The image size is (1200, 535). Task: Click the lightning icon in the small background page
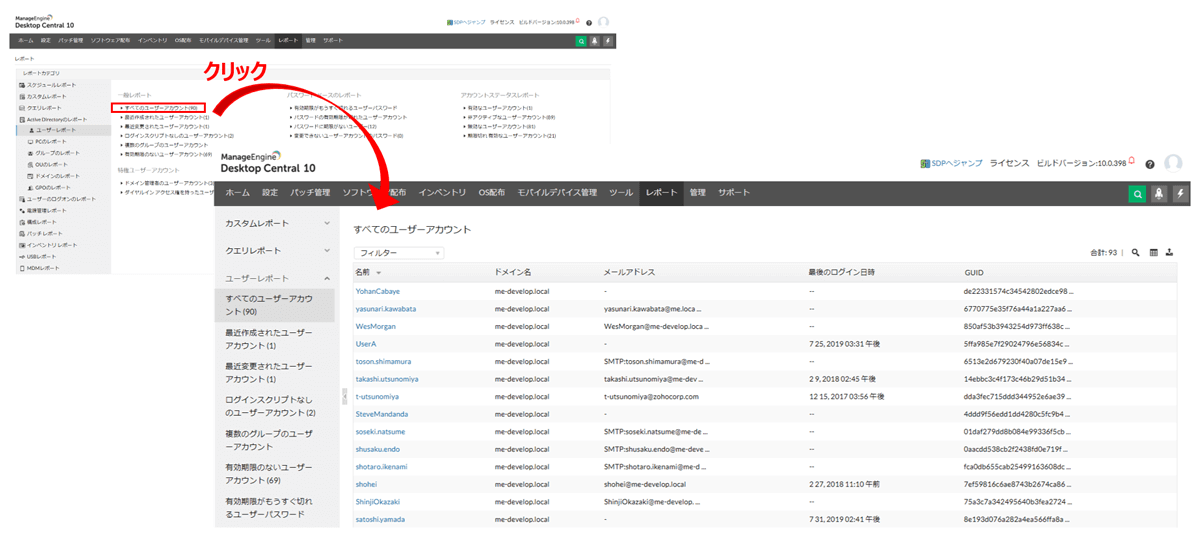(608, 41)
